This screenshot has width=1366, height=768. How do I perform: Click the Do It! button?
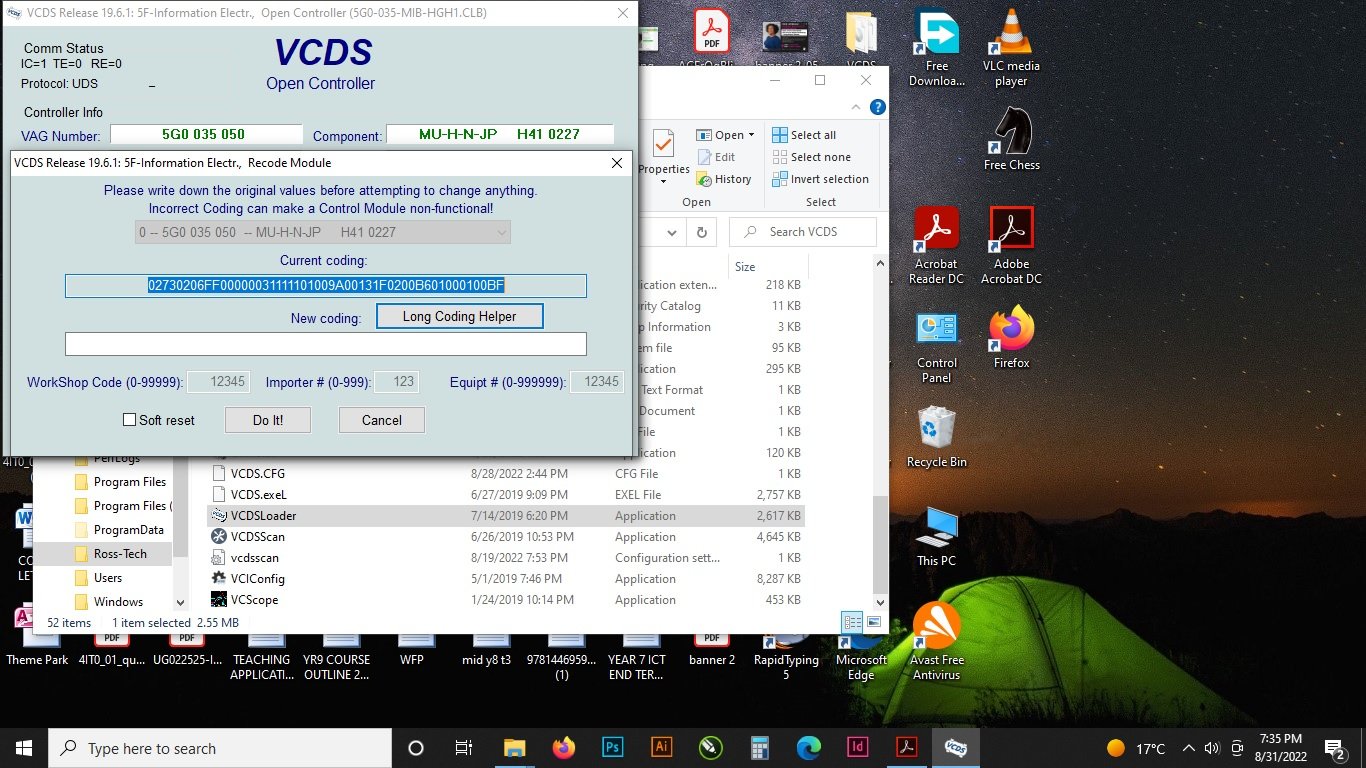(267, 420)
